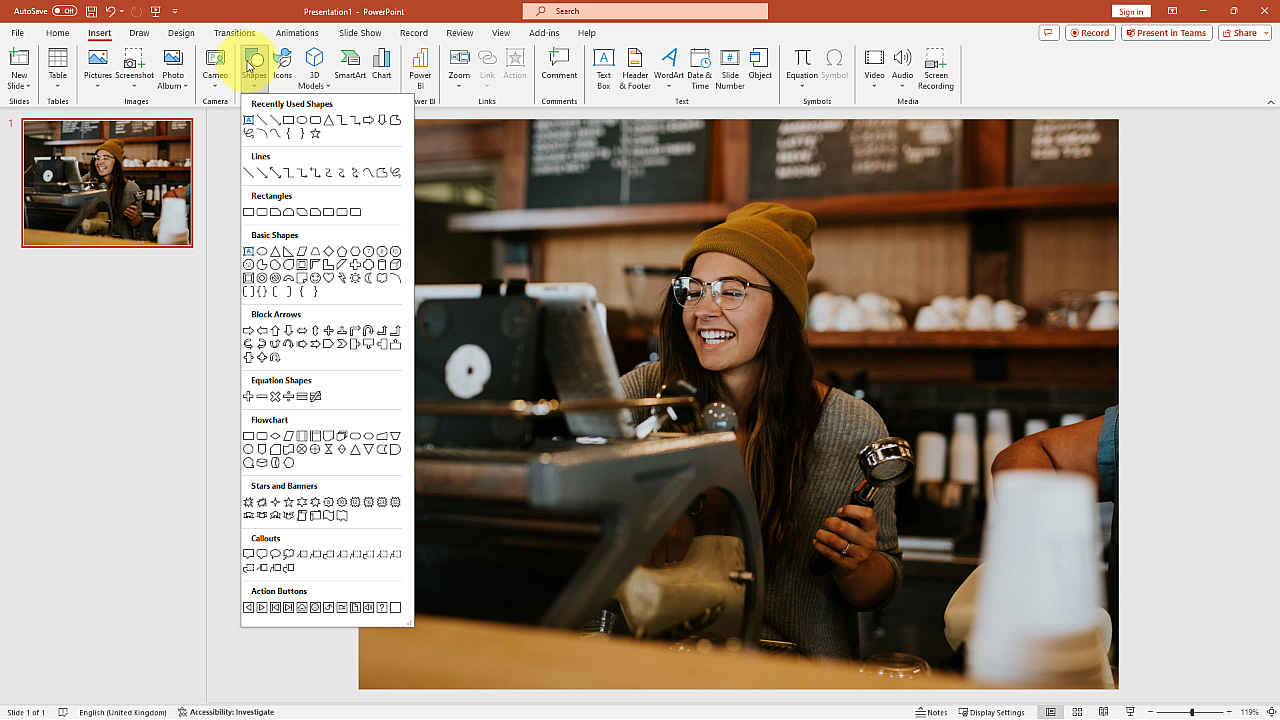Select the multiplication sign equation shape
The width and height of the screenshot is (1280, 720).
(x=275, y=397)
